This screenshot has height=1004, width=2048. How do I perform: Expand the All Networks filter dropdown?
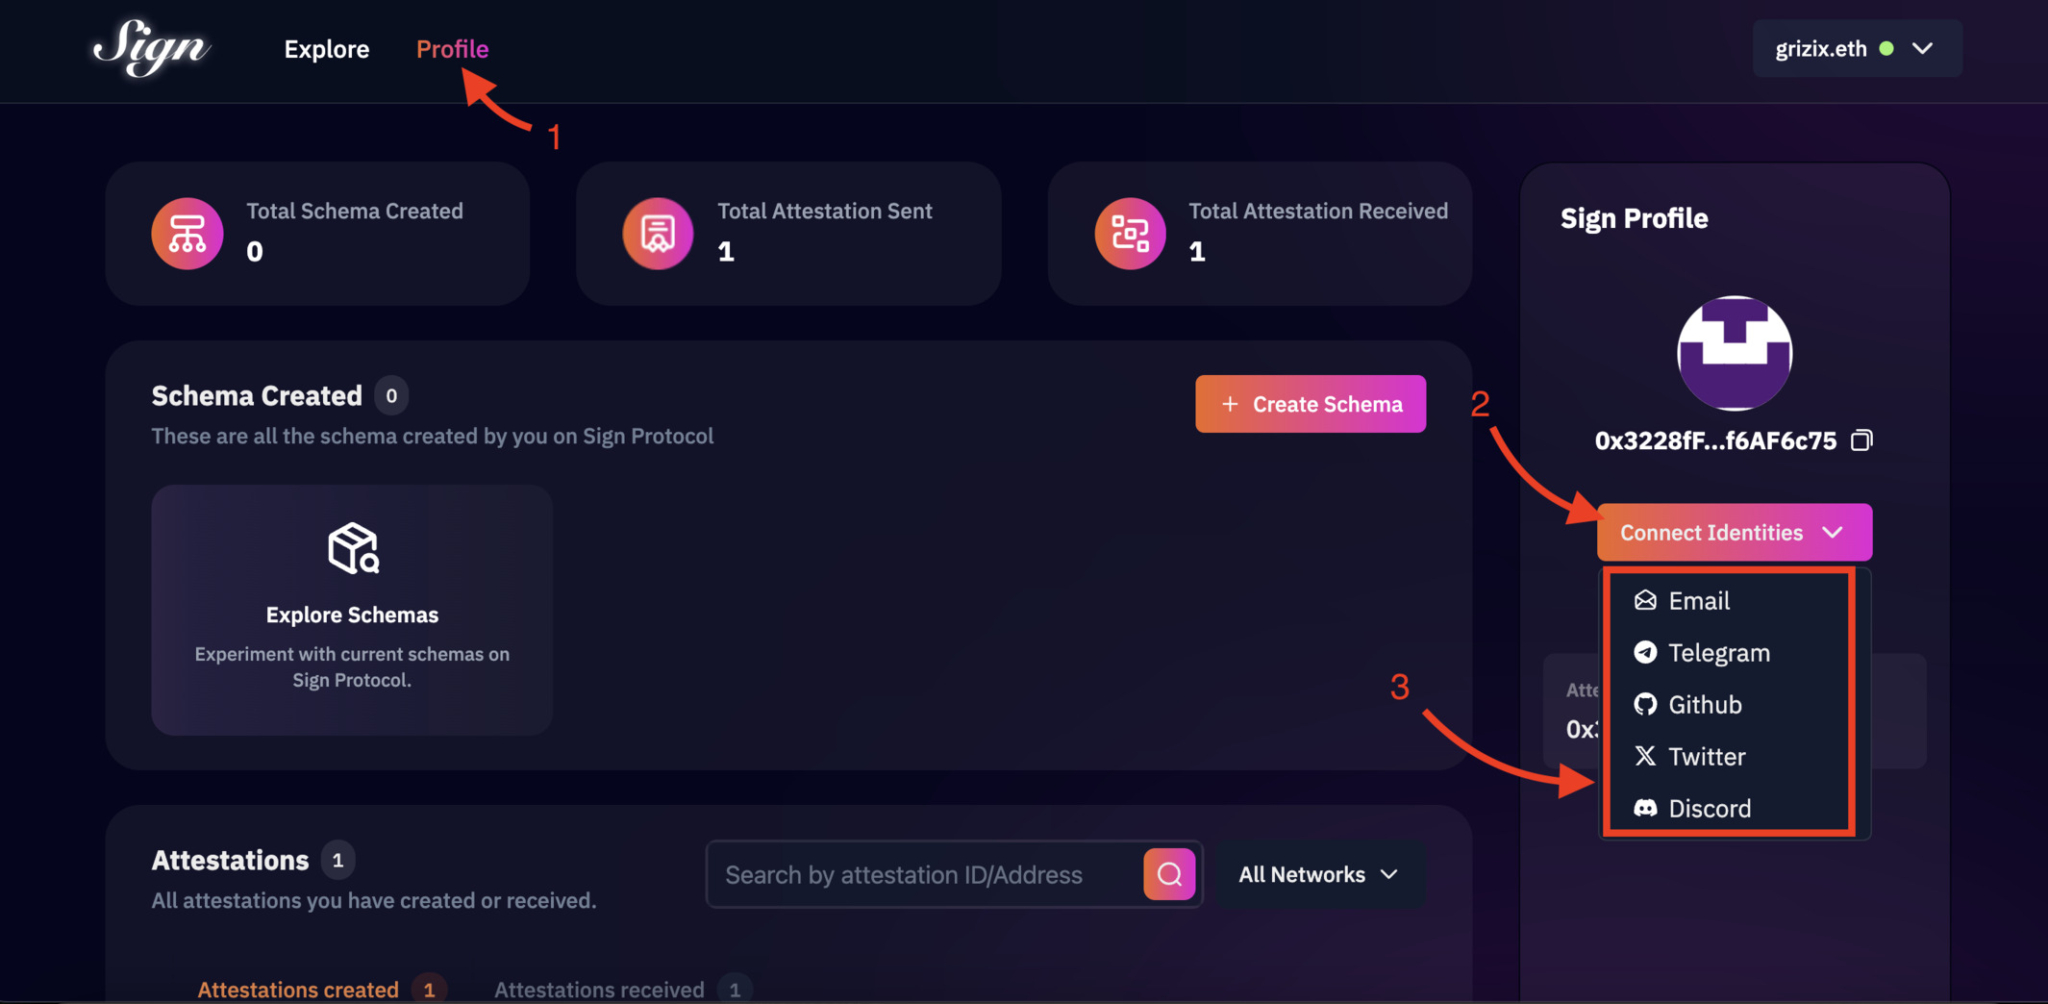(1318, 874)
